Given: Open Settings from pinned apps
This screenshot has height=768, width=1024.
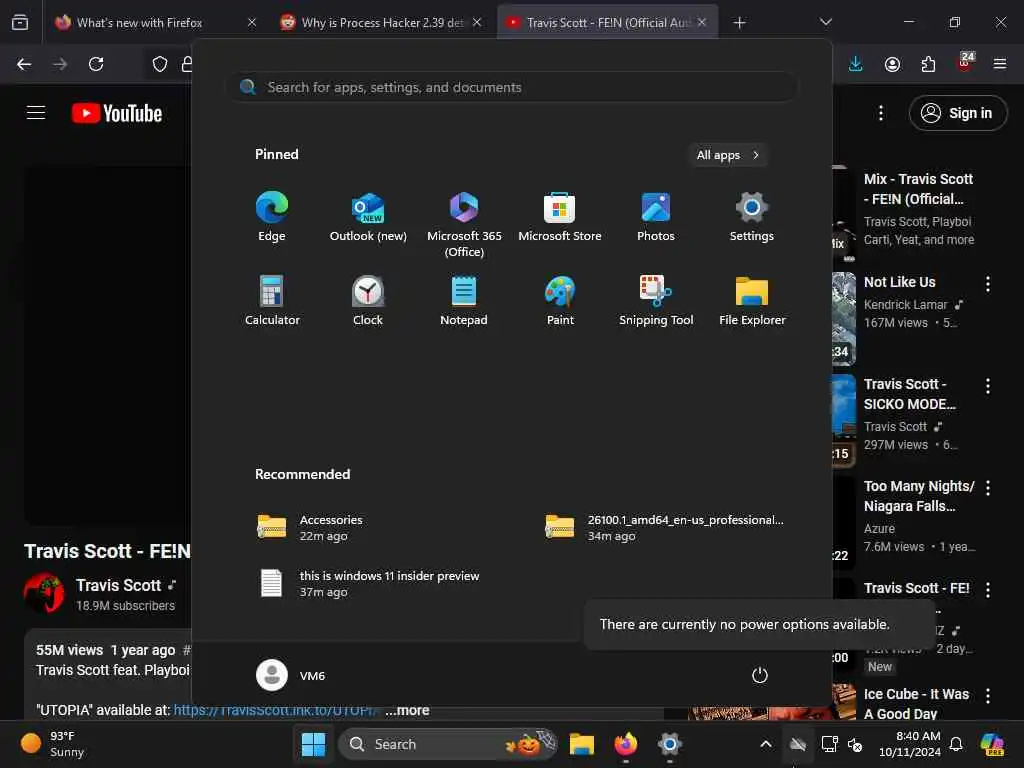Looking at the screenshot, I should tap(752, 217).
